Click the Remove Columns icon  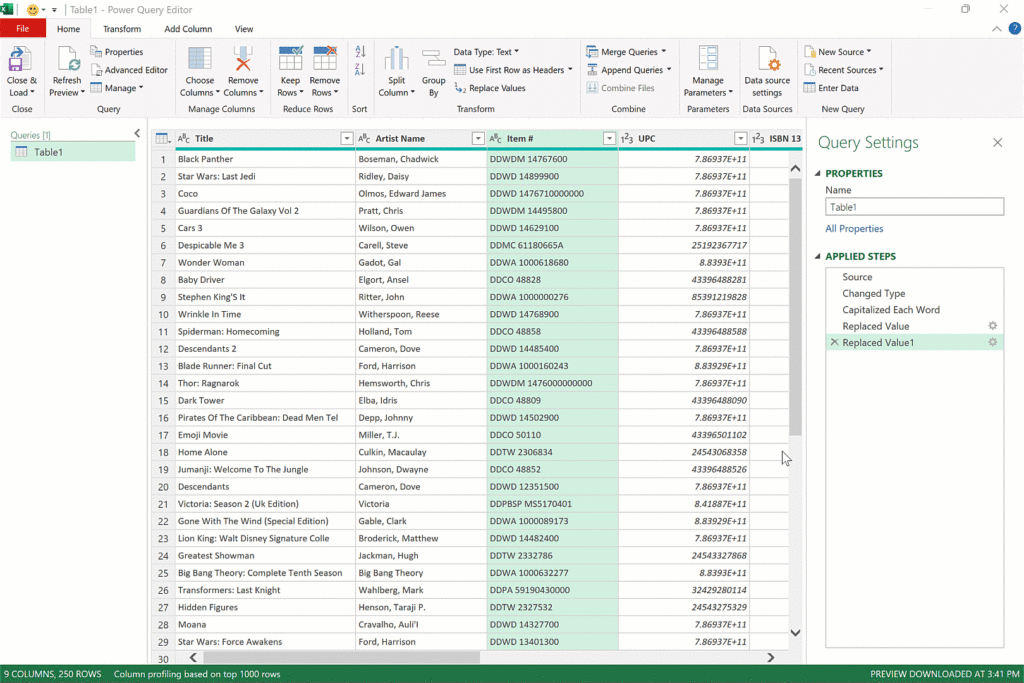(x=243, y=59)
